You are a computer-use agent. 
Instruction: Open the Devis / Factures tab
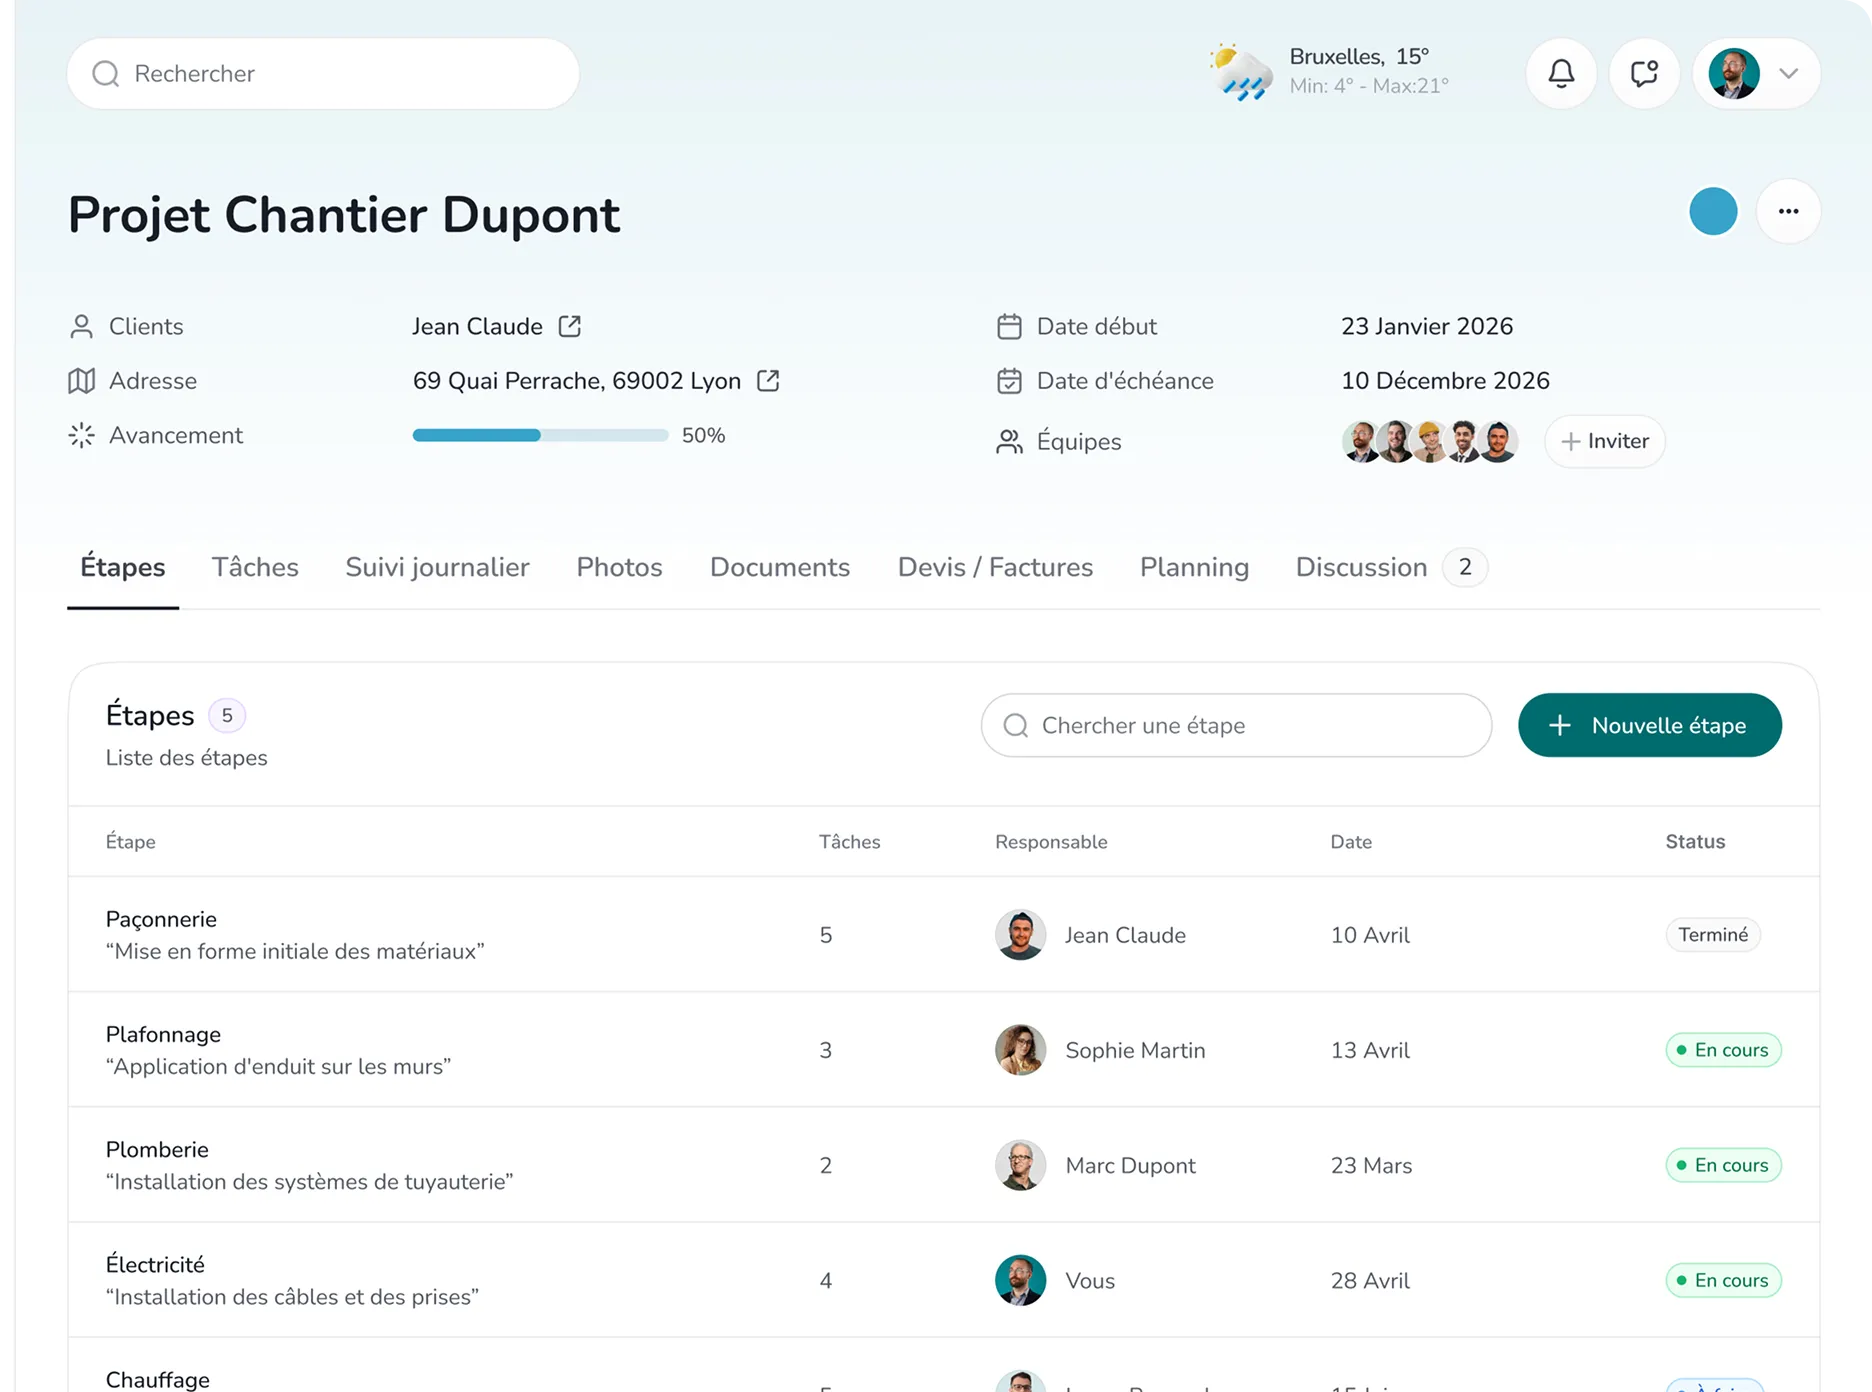pos(995,567)
